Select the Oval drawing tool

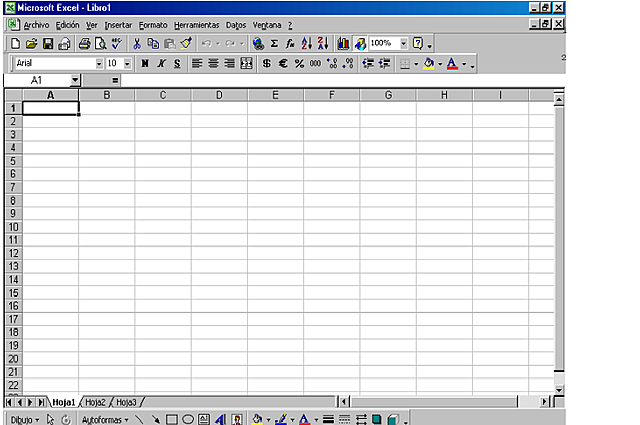coord(188,419)
